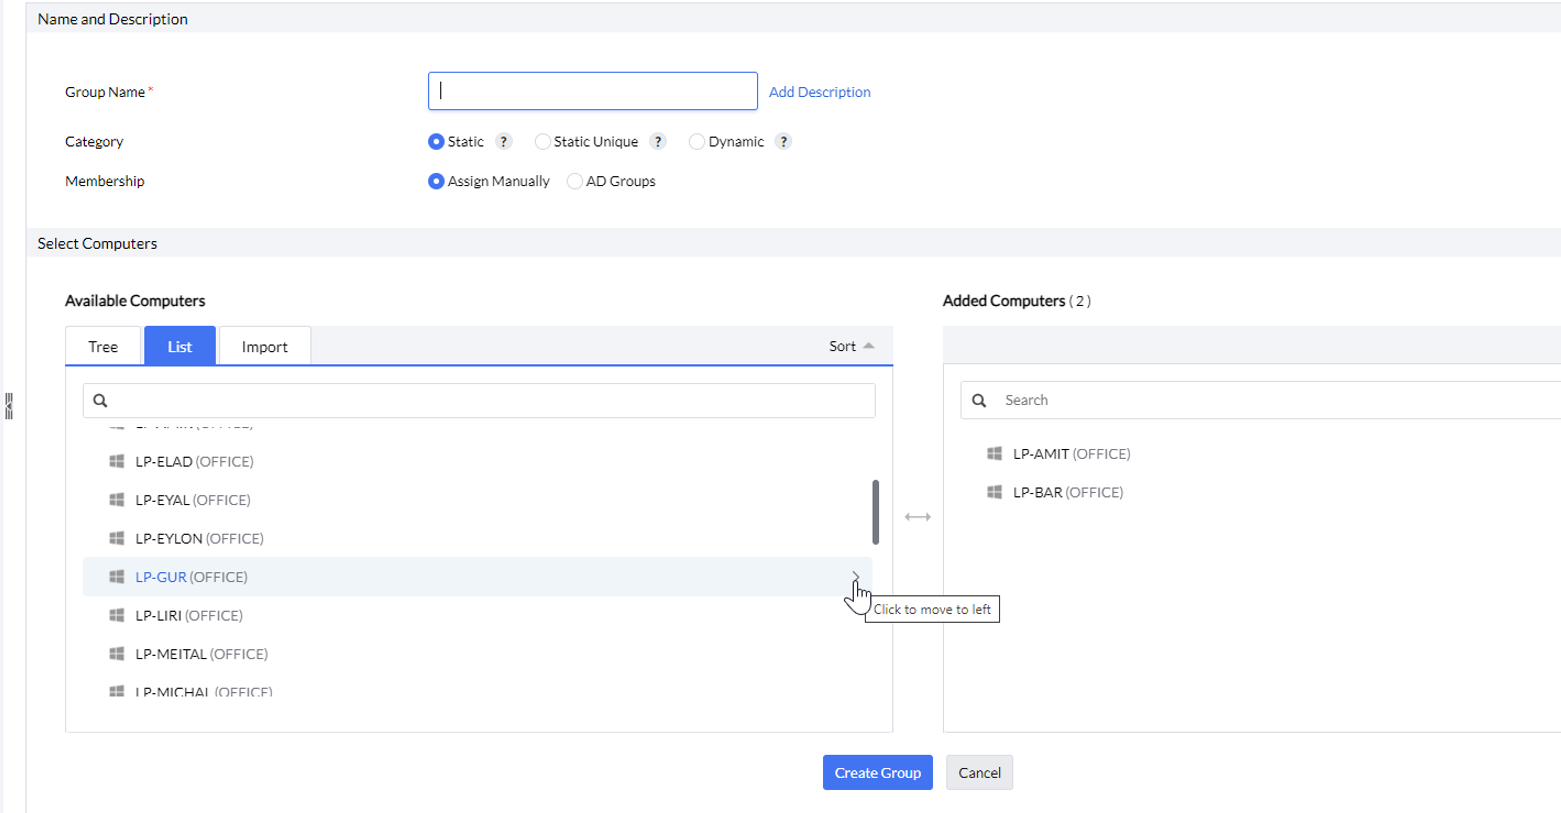This screenshot has width=1561, height=813.
Task: Click the move arrow on LP-GUR row
Action: (855, 577)
